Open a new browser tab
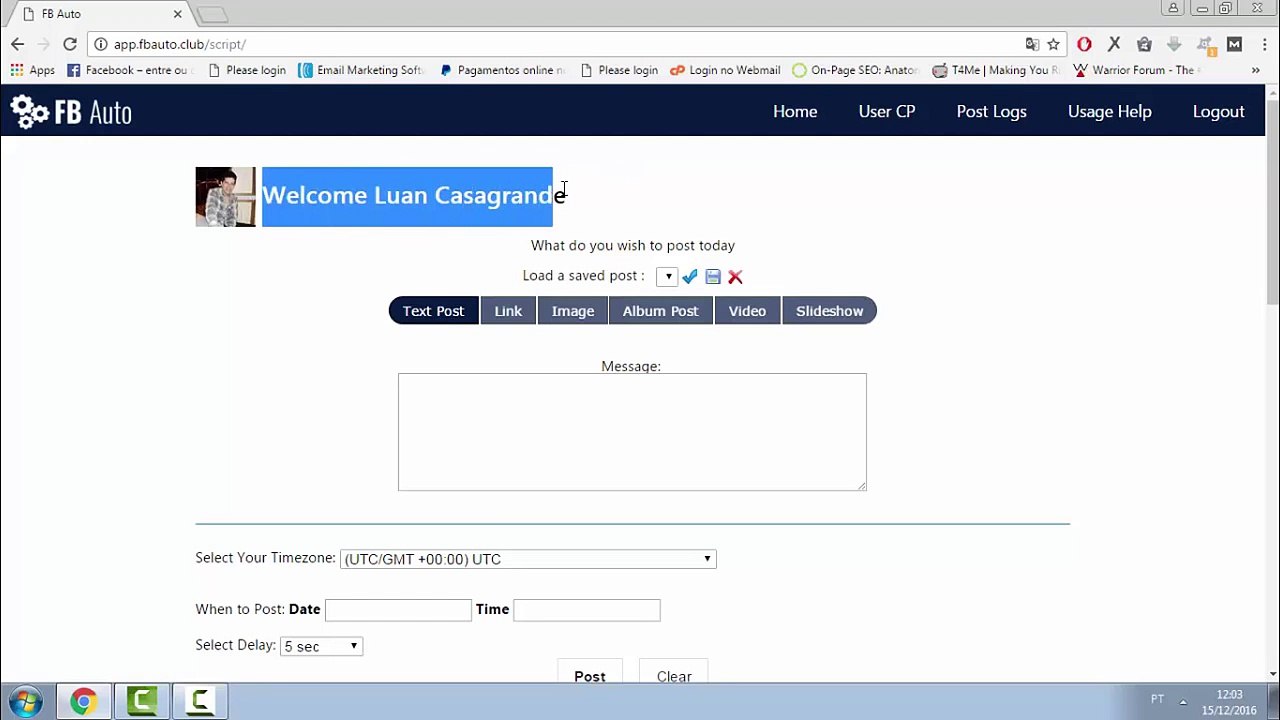 point(213,15)
